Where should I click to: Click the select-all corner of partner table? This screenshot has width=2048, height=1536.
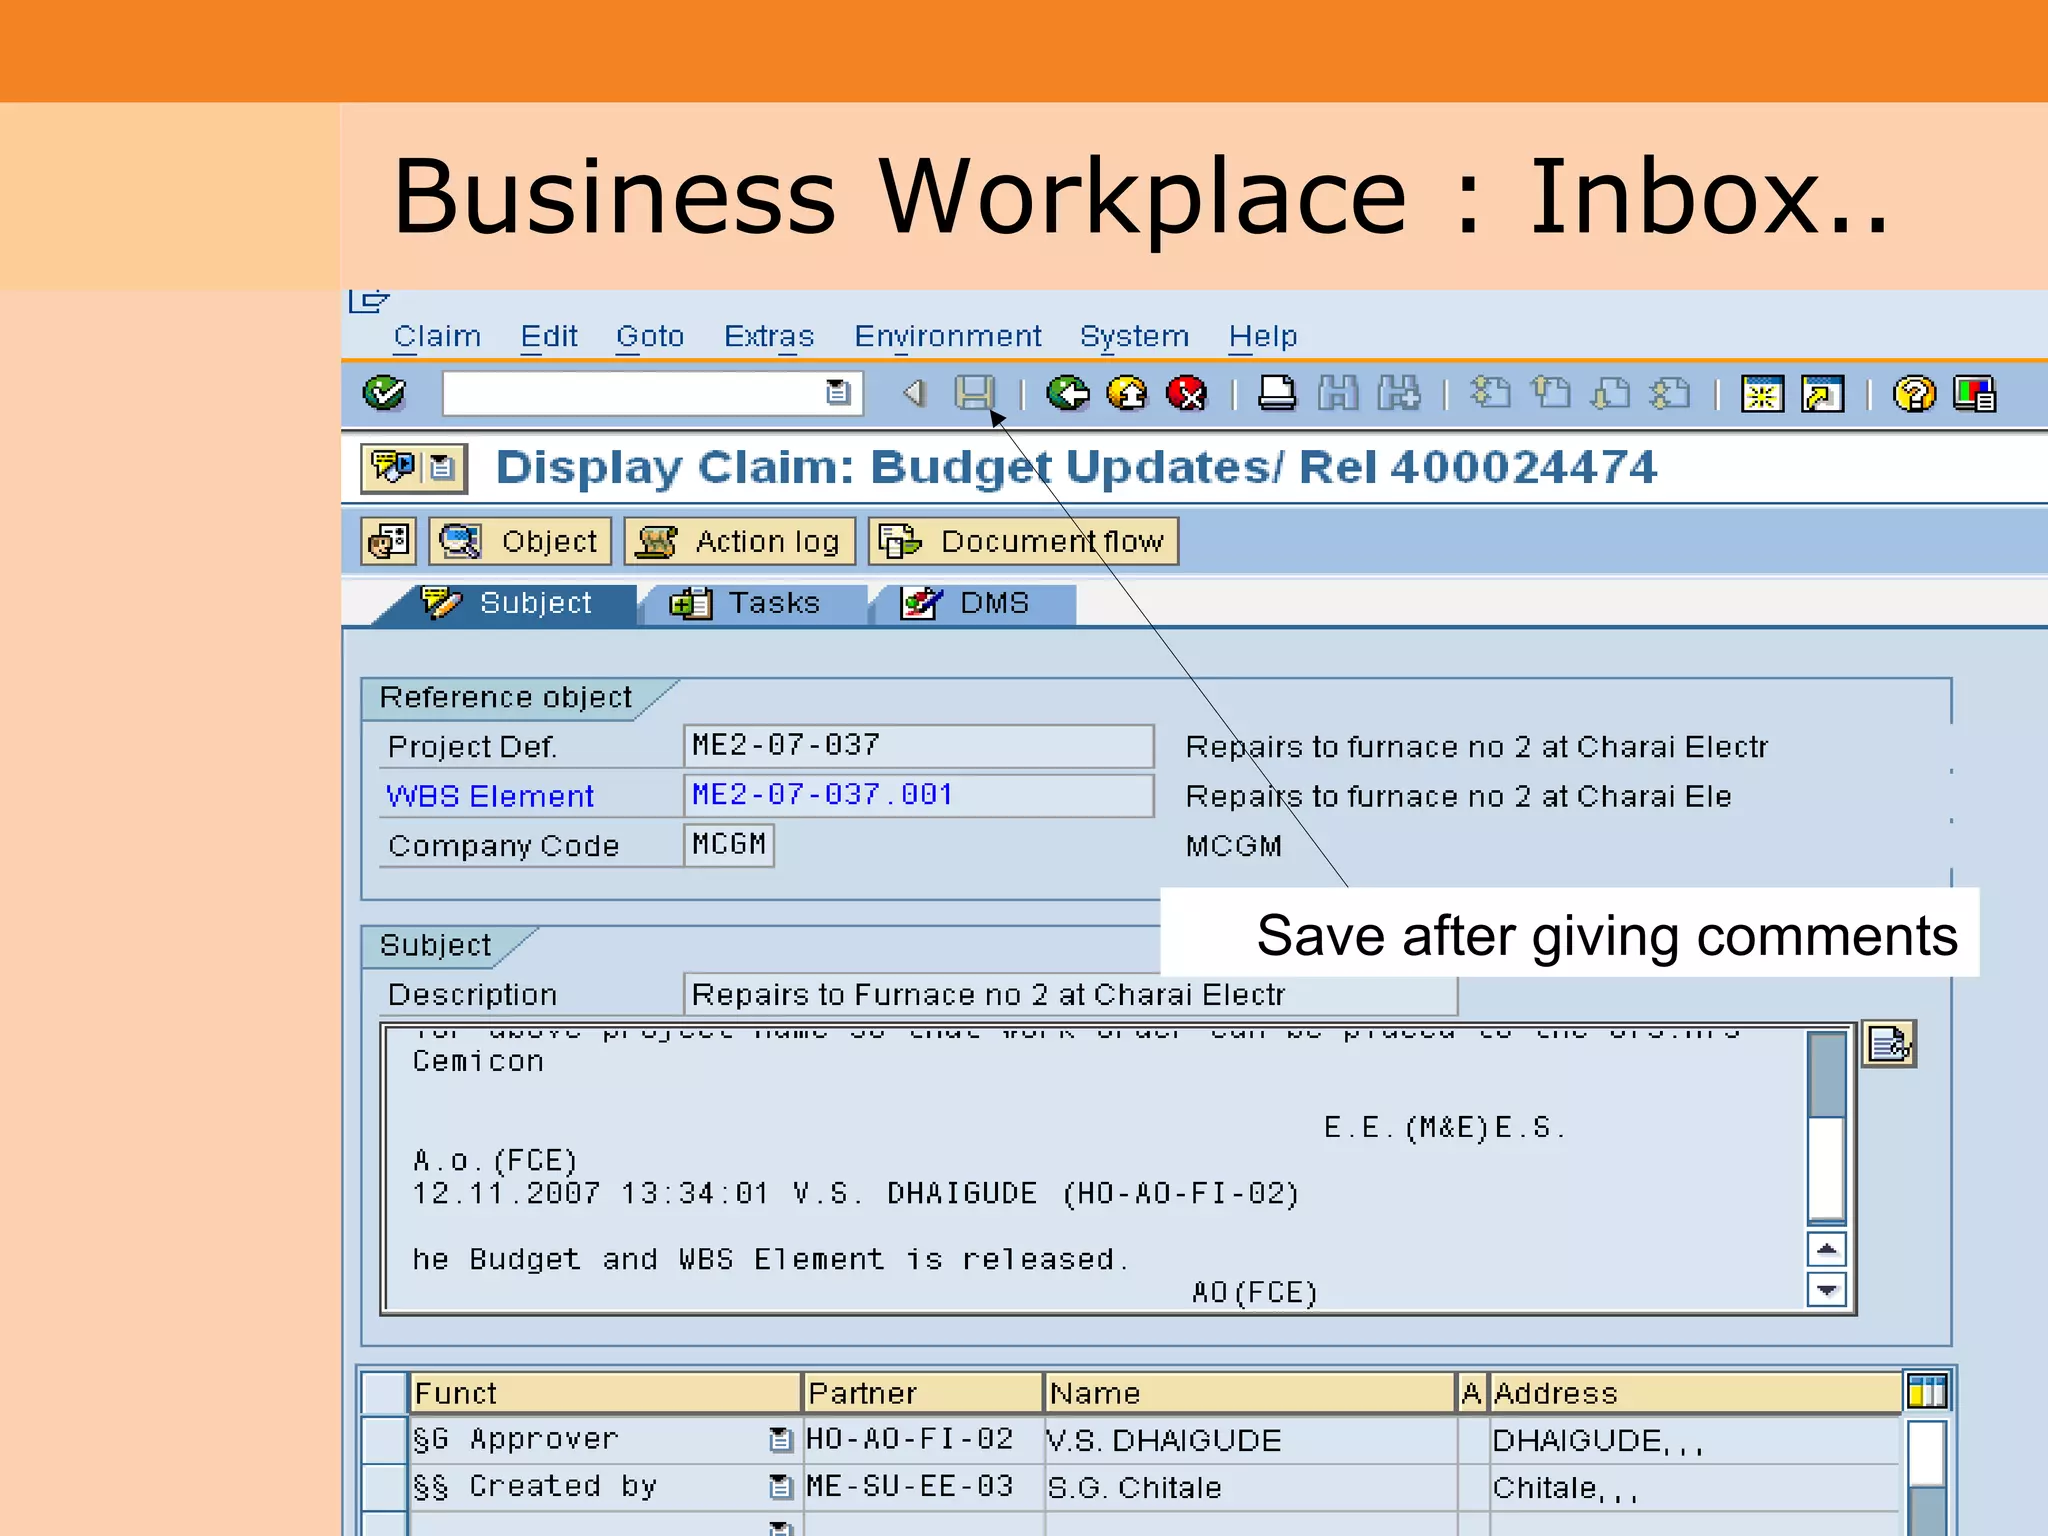383,1393
